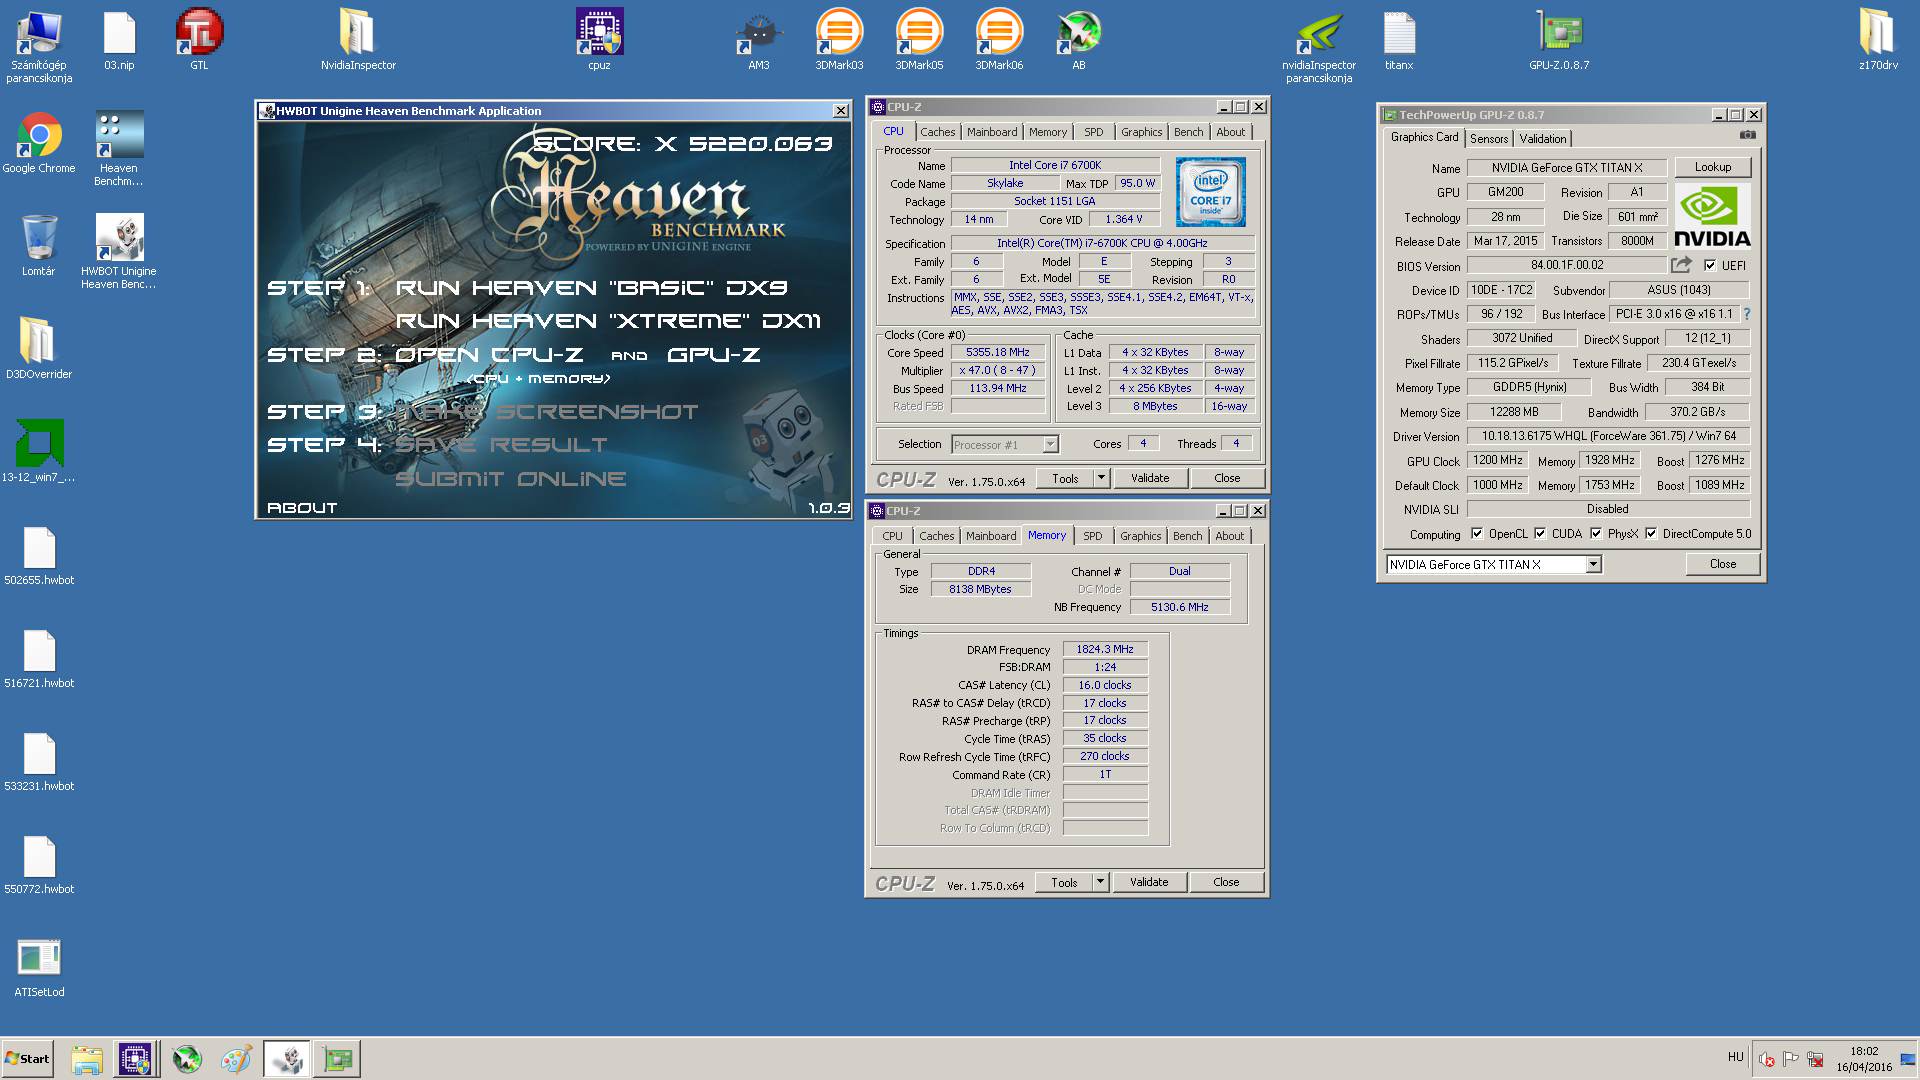Click SAVE RESULT in Heaven app

[x=501, y=445]
